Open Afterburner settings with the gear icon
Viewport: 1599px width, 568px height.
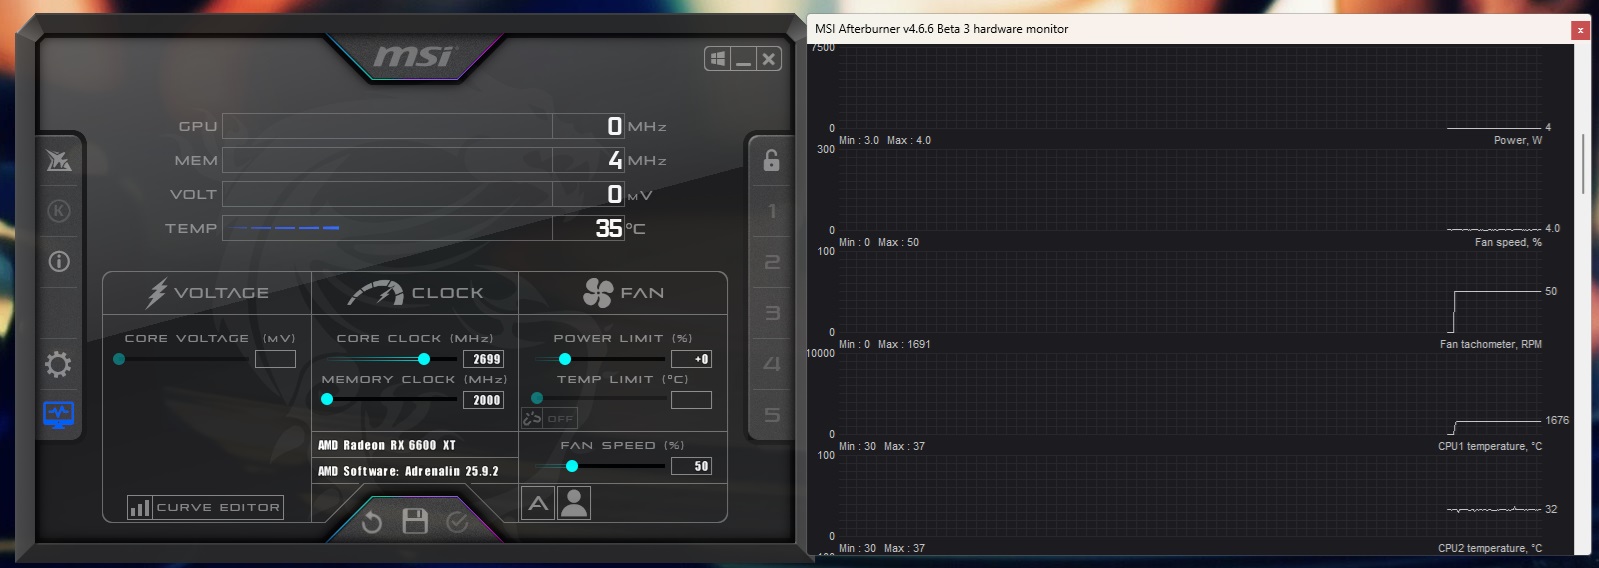click(x=59, y=364)
